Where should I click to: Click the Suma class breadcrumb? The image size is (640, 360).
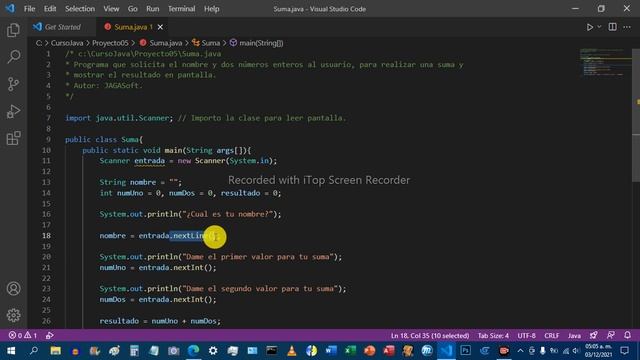207,43
